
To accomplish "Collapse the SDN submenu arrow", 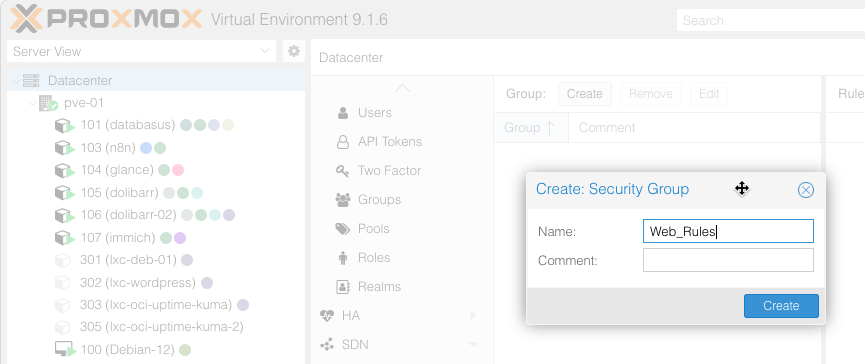I will coord(473,345).
